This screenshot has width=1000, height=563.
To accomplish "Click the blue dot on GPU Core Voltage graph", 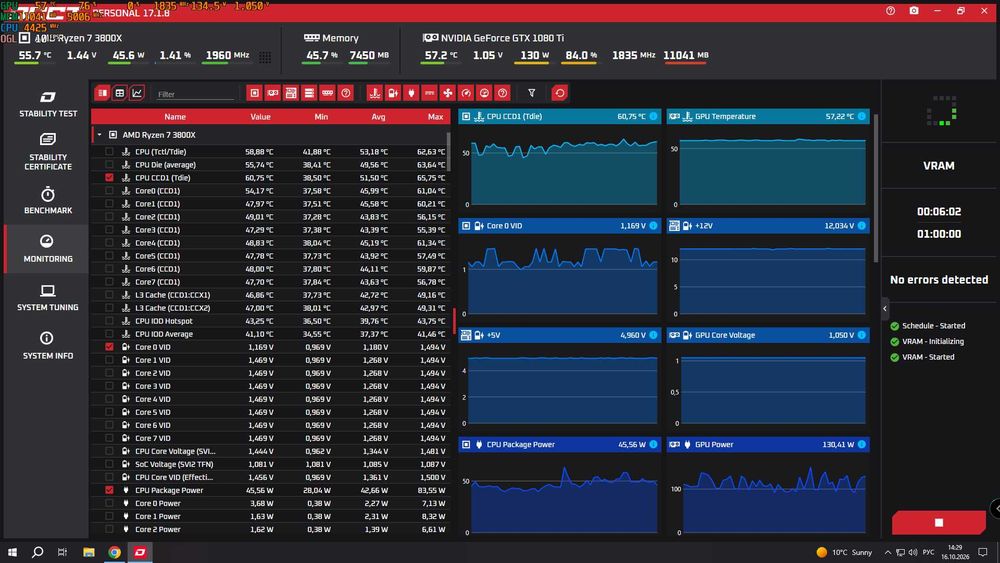I will pos(862,335).
